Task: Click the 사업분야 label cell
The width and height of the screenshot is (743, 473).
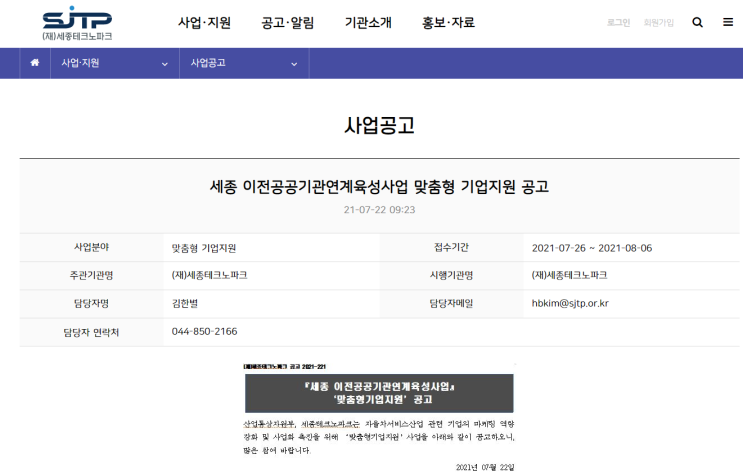Action: tap(91, 247)
